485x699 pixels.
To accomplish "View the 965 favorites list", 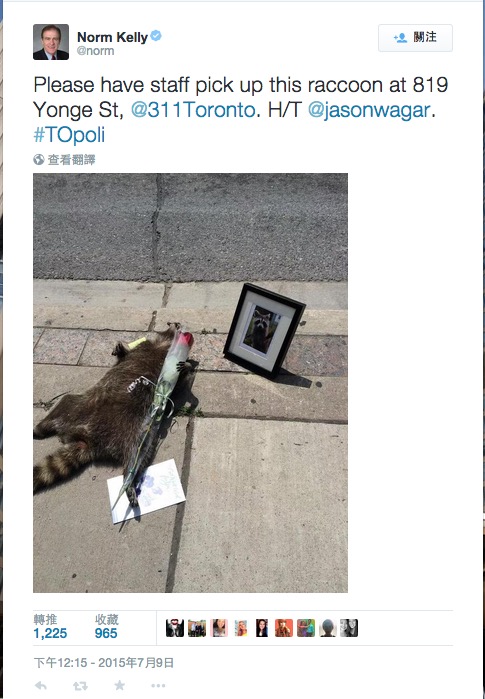I will tap(106, 627).
